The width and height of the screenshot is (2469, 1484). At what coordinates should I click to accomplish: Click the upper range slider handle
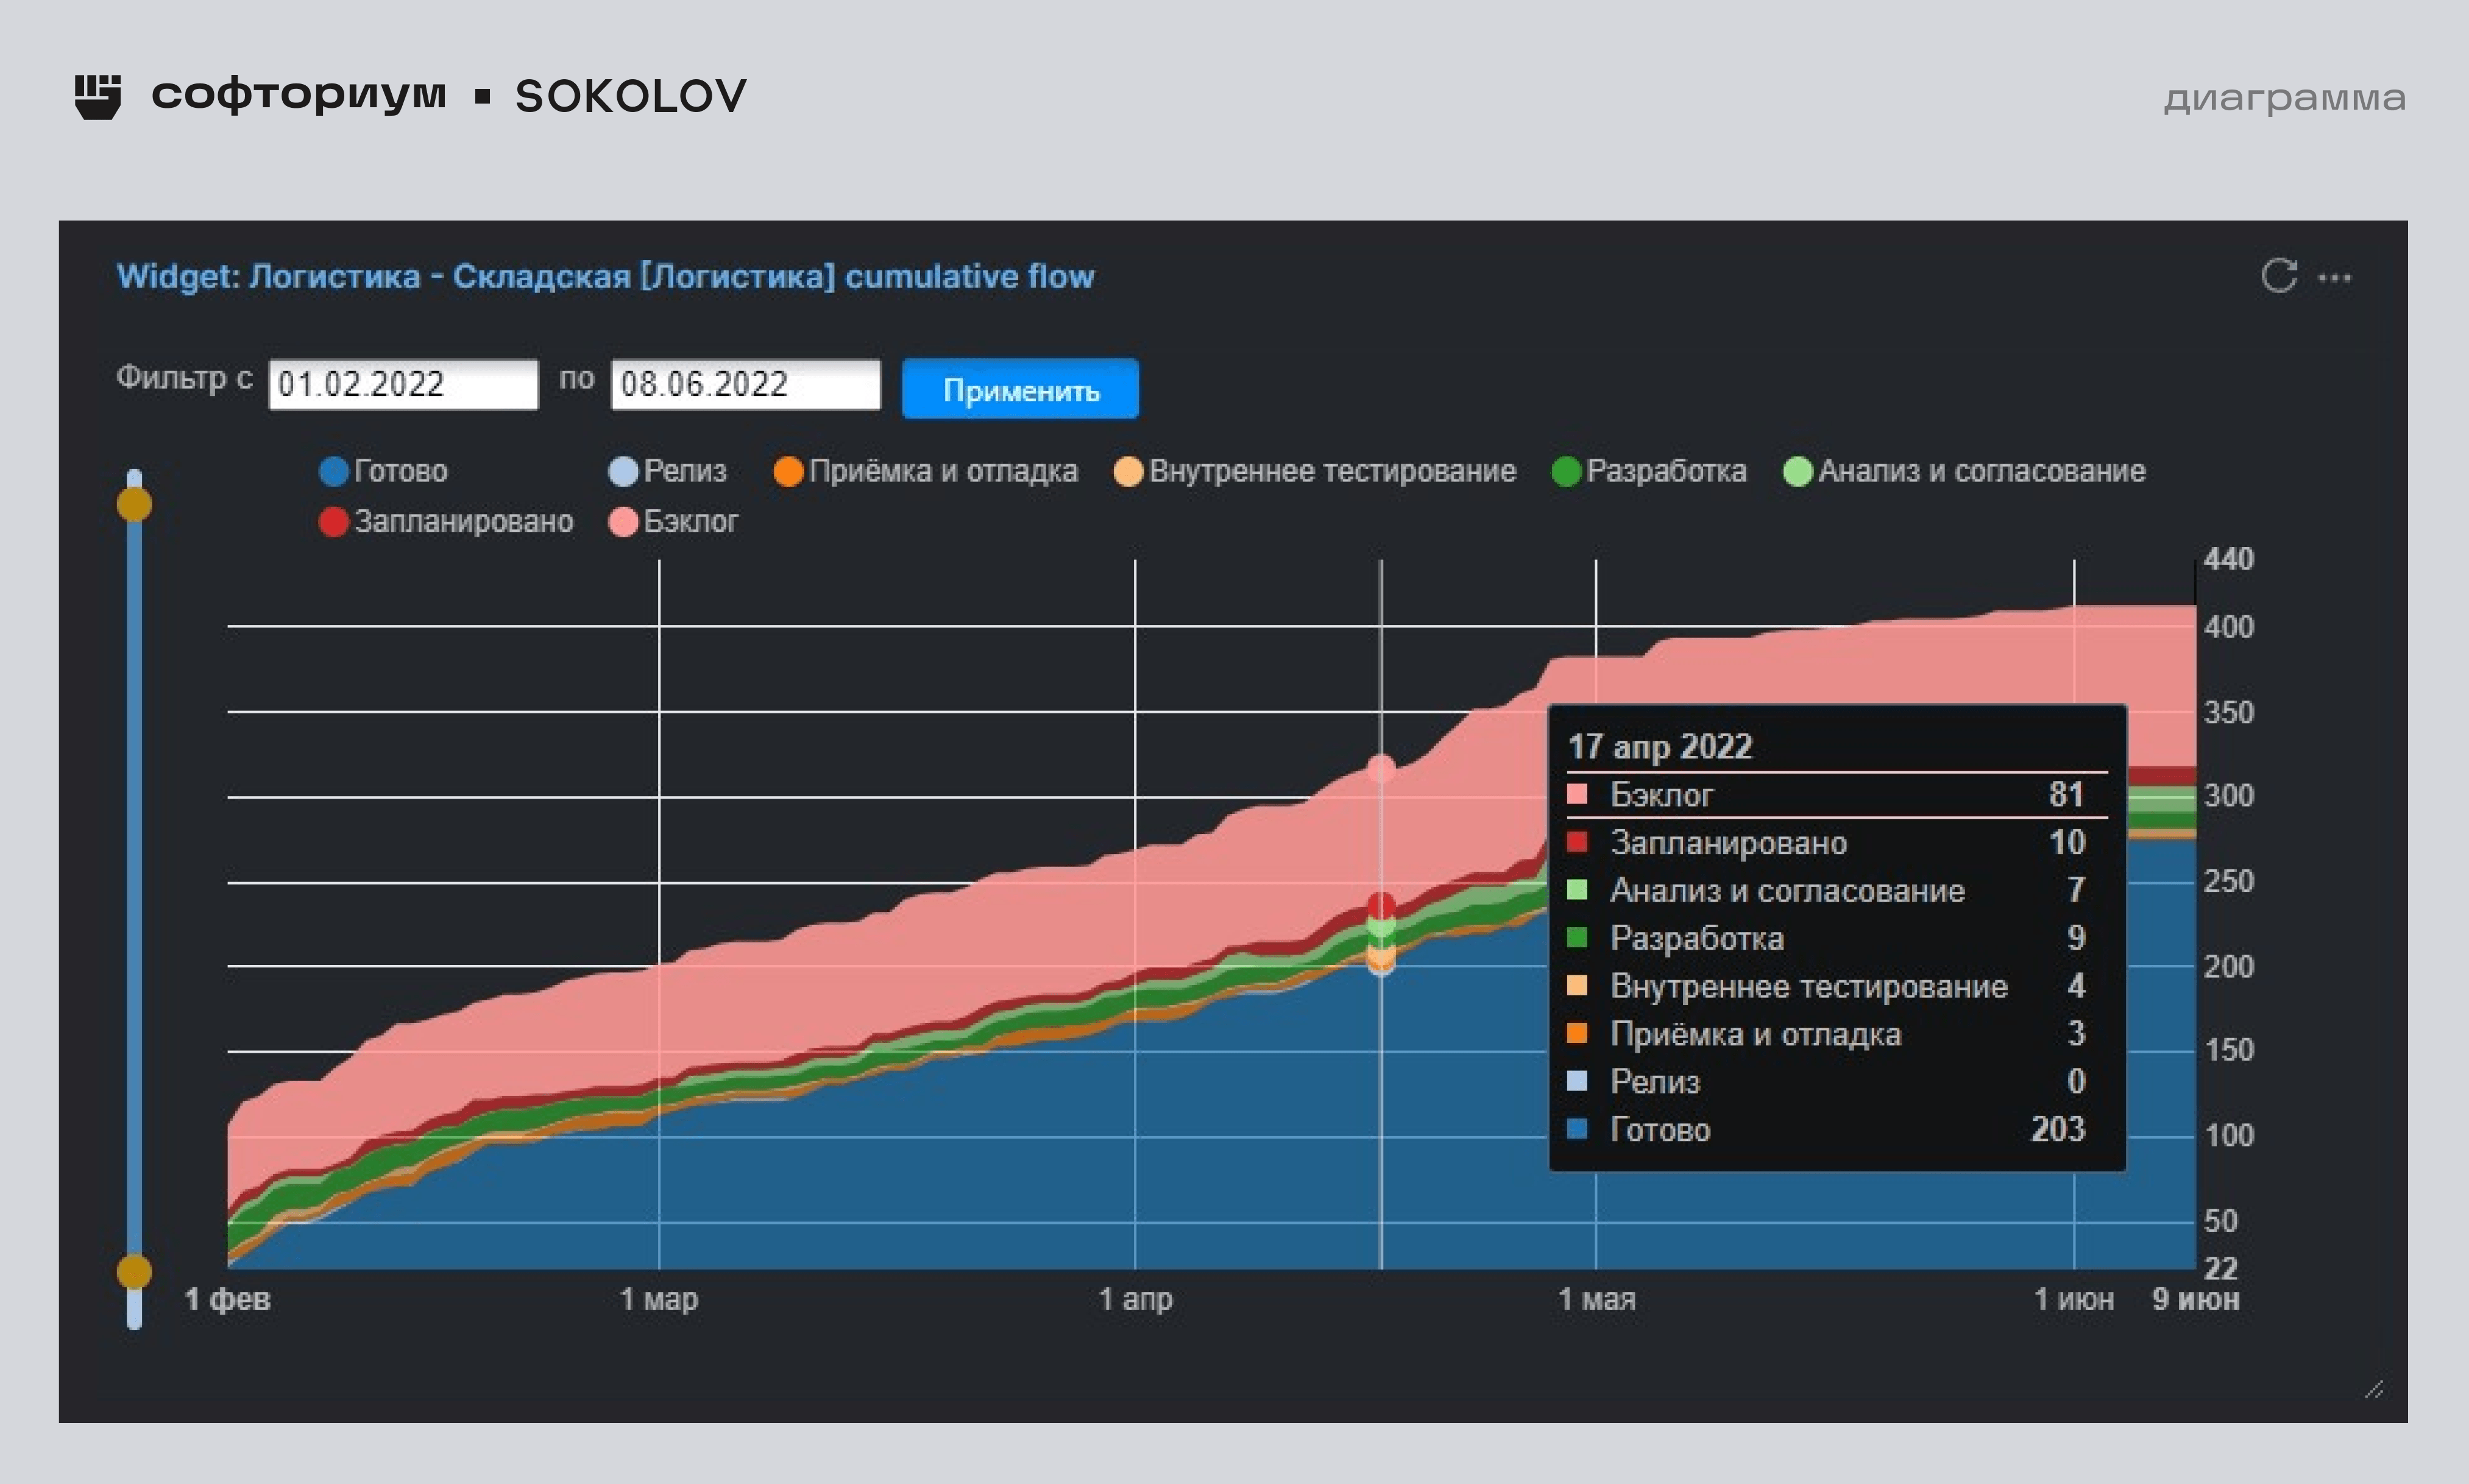[134, 504]
